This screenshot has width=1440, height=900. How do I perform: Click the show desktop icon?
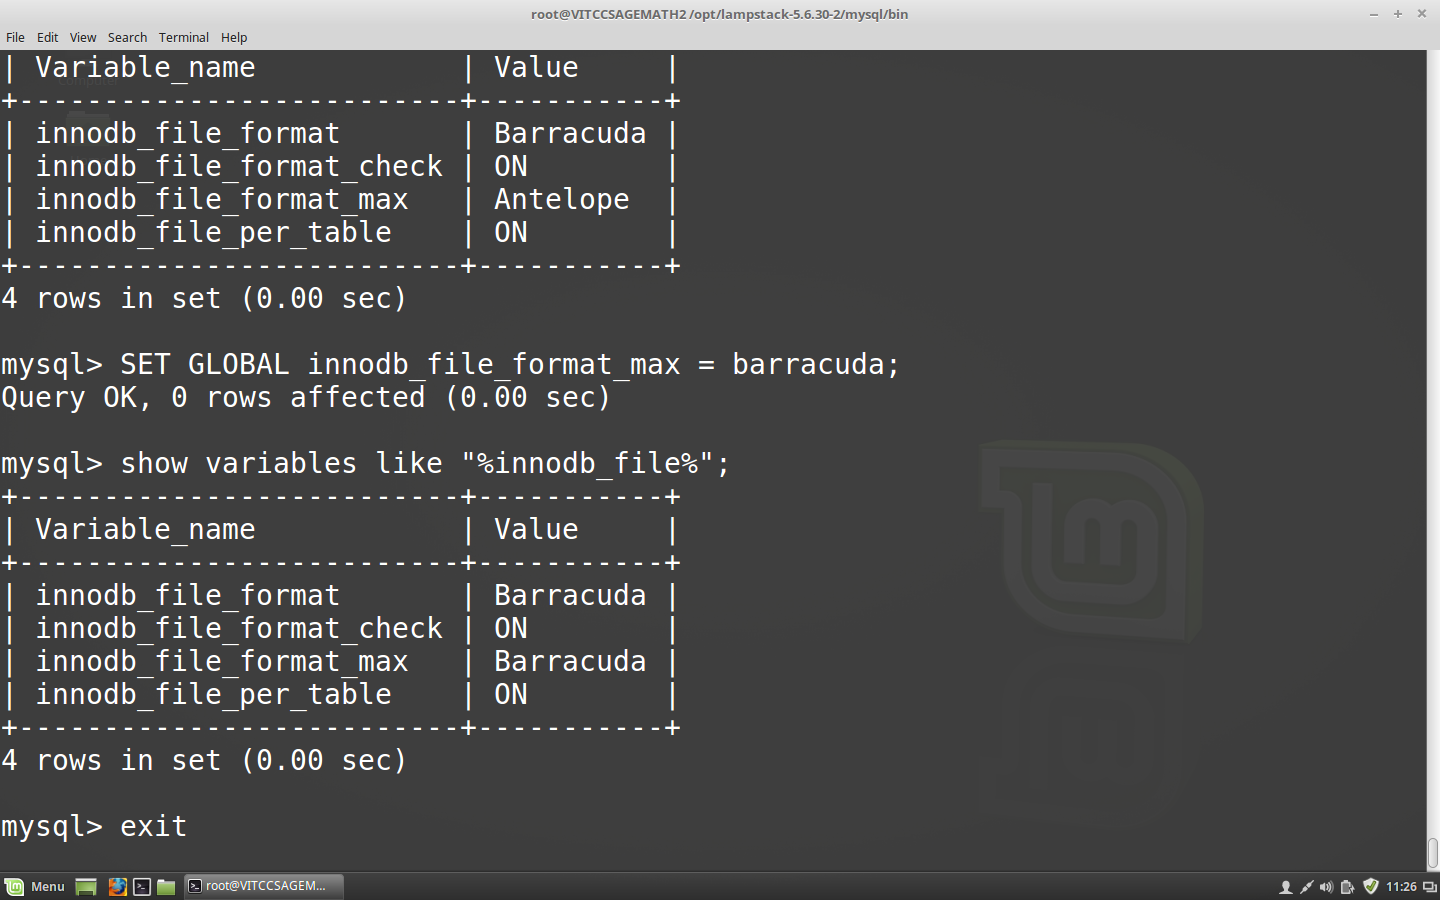[x=85, y=886]
